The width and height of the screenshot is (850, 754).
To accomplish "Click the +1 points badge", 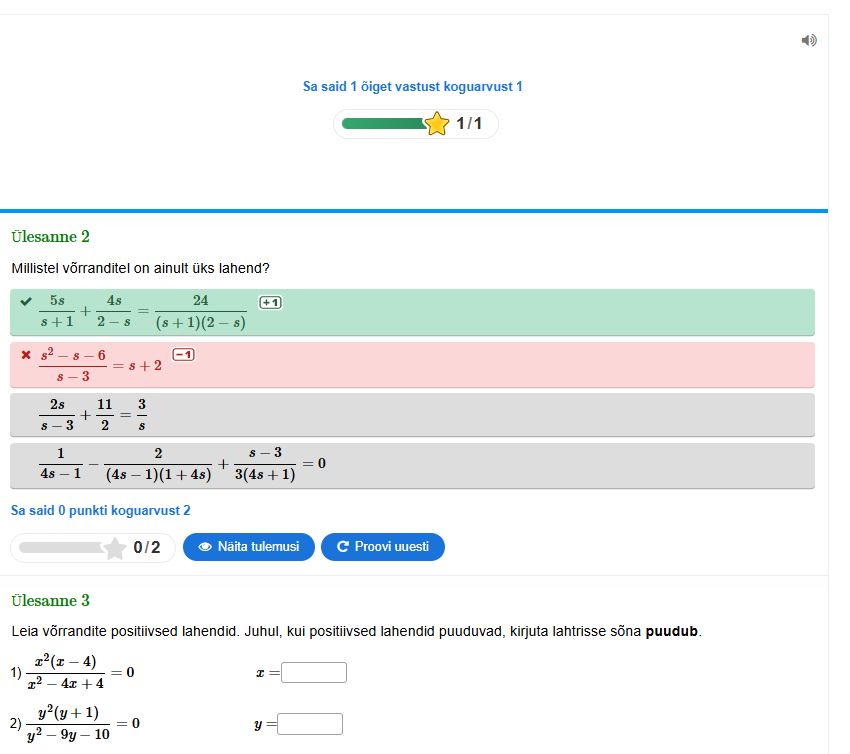I will pos(270,302).
